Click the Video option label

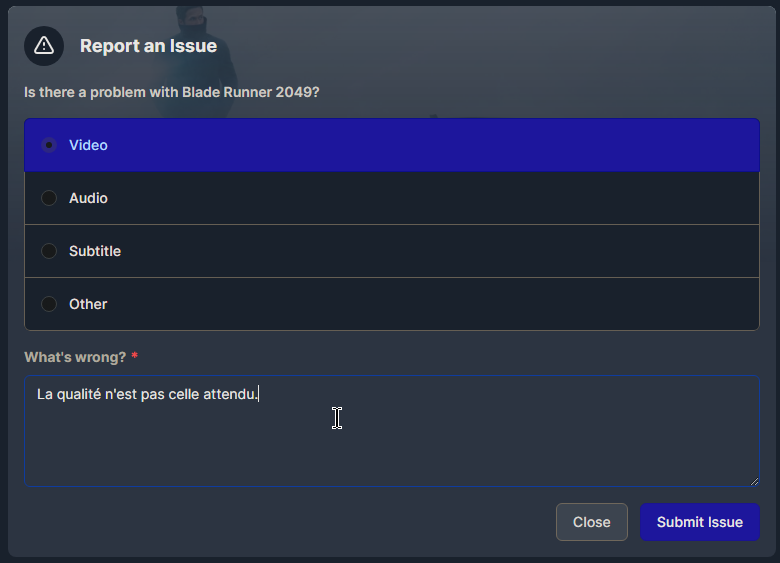pos(88,145)
